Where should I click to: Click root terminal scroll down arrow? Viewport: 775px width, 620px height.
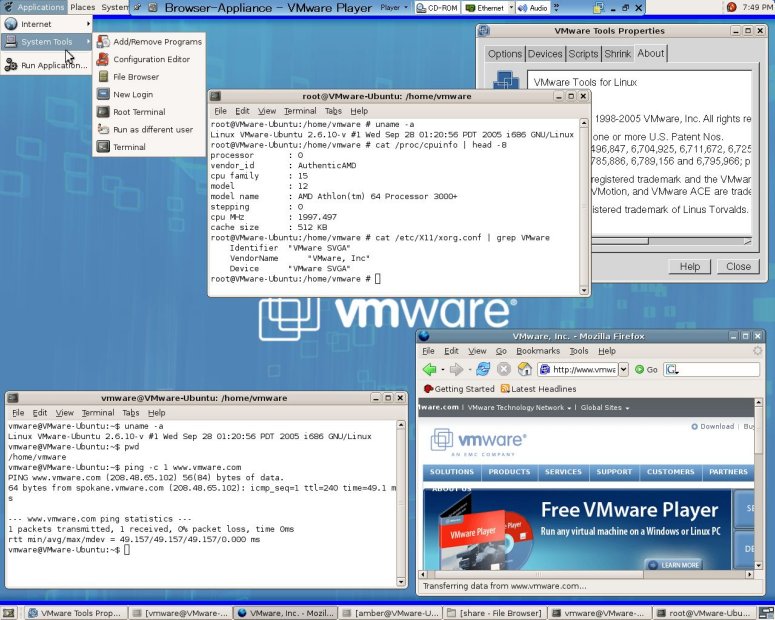tap(584, 290)
